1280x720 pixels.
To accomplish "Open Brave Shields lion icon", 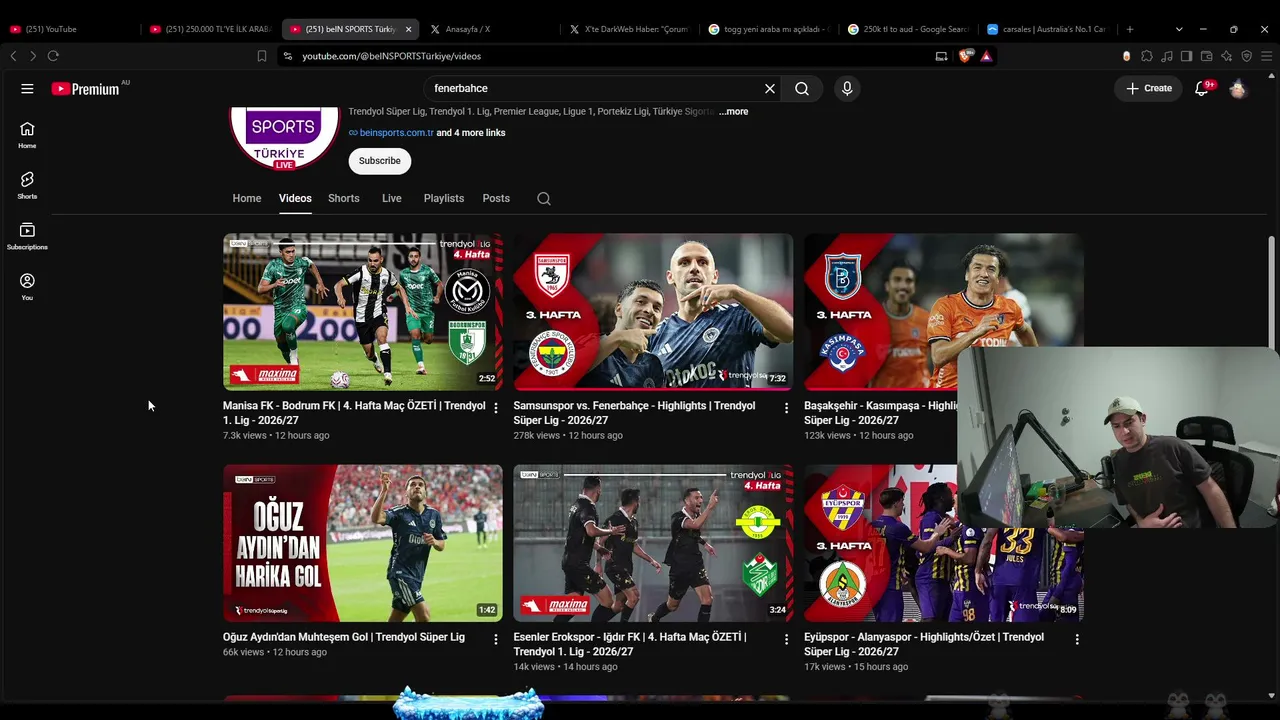I will (x=965, y=56).
